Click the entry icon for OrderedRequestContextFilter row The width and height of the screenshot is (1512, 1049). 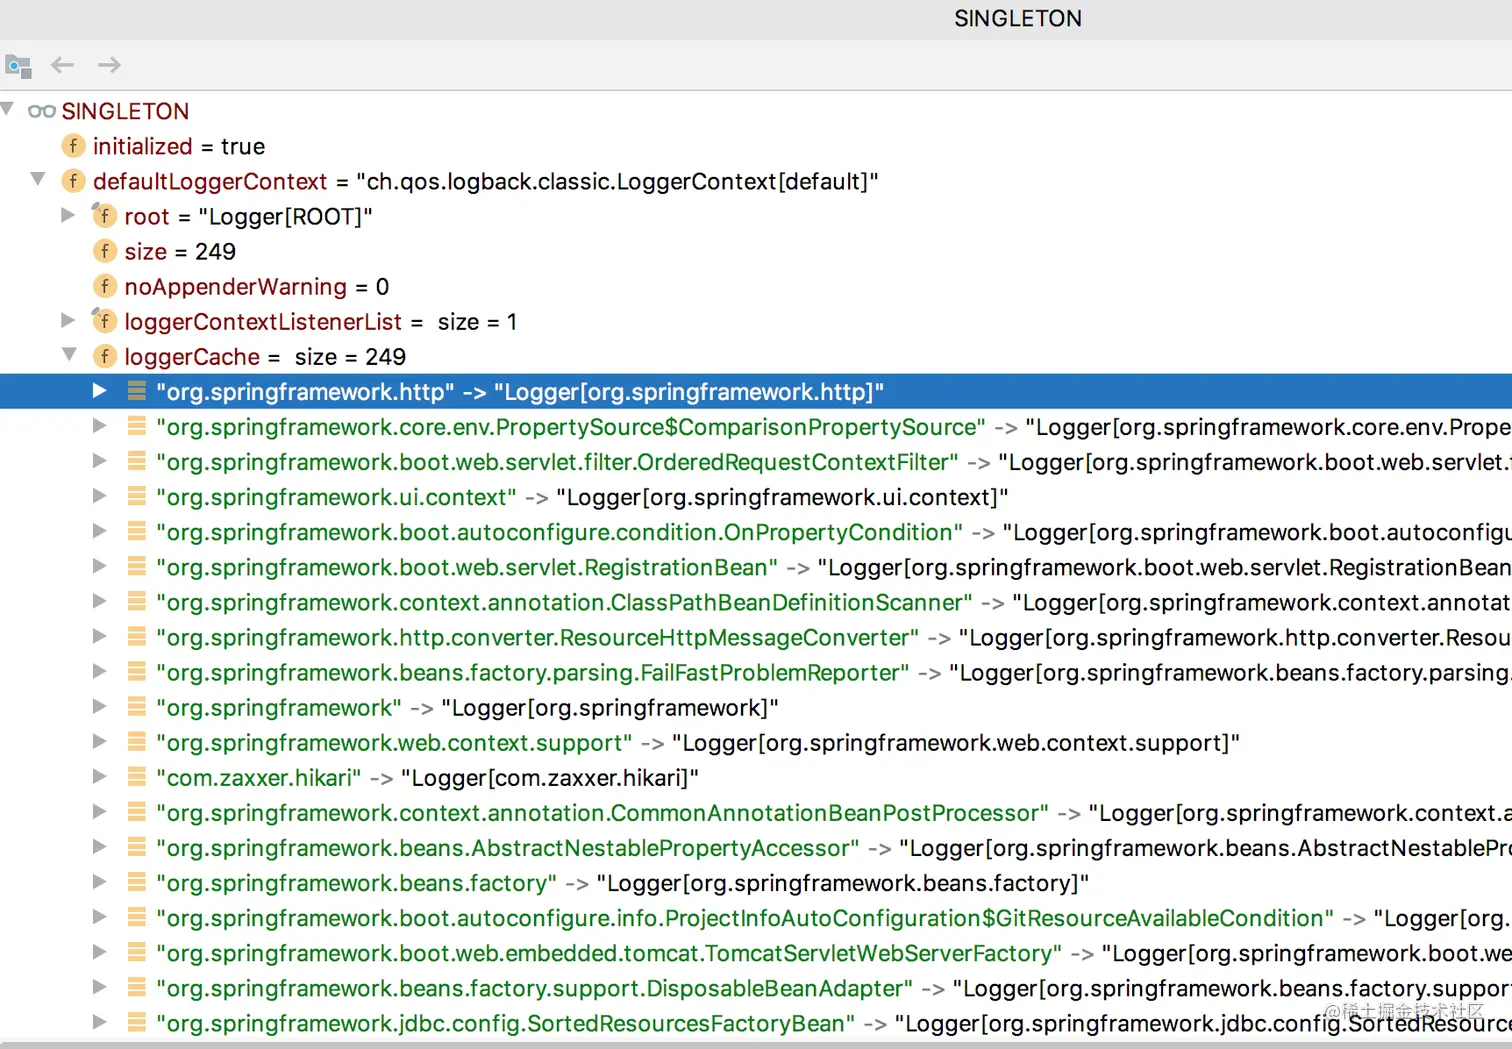coord(137,461)
